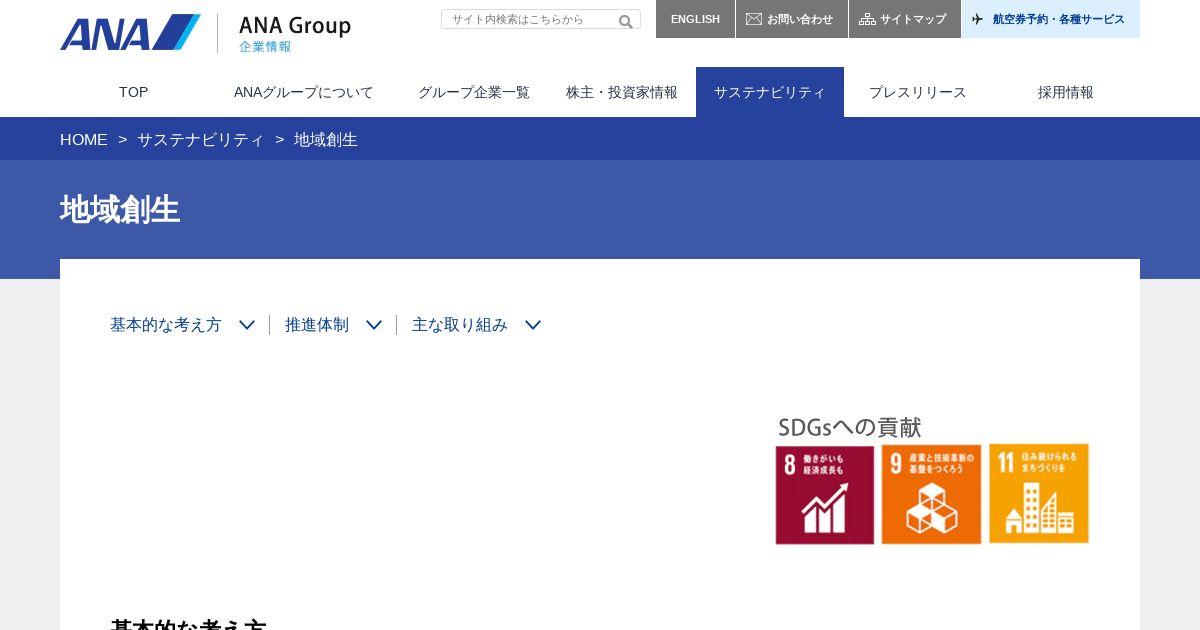Open 航空券予約・各種サービス link

[1051, 19]
